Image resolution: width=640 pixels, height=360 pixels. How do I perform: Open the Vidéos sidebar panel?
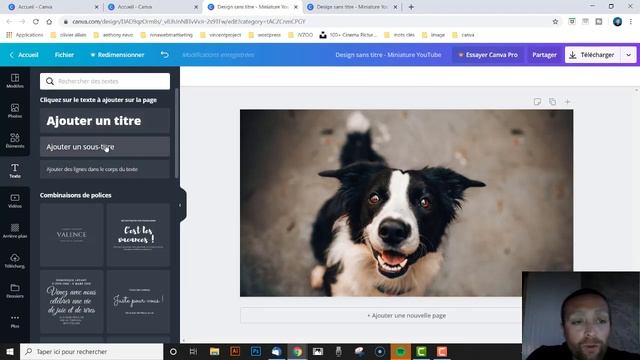(15, 201)
